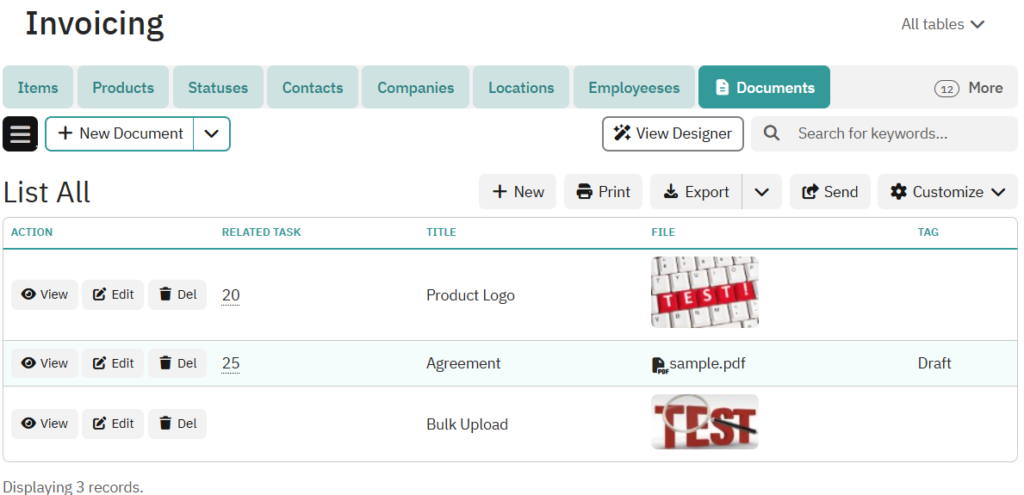Expand the All tables dropdown
Screen dimensions: 1024x495
click(x=942, y=24)
